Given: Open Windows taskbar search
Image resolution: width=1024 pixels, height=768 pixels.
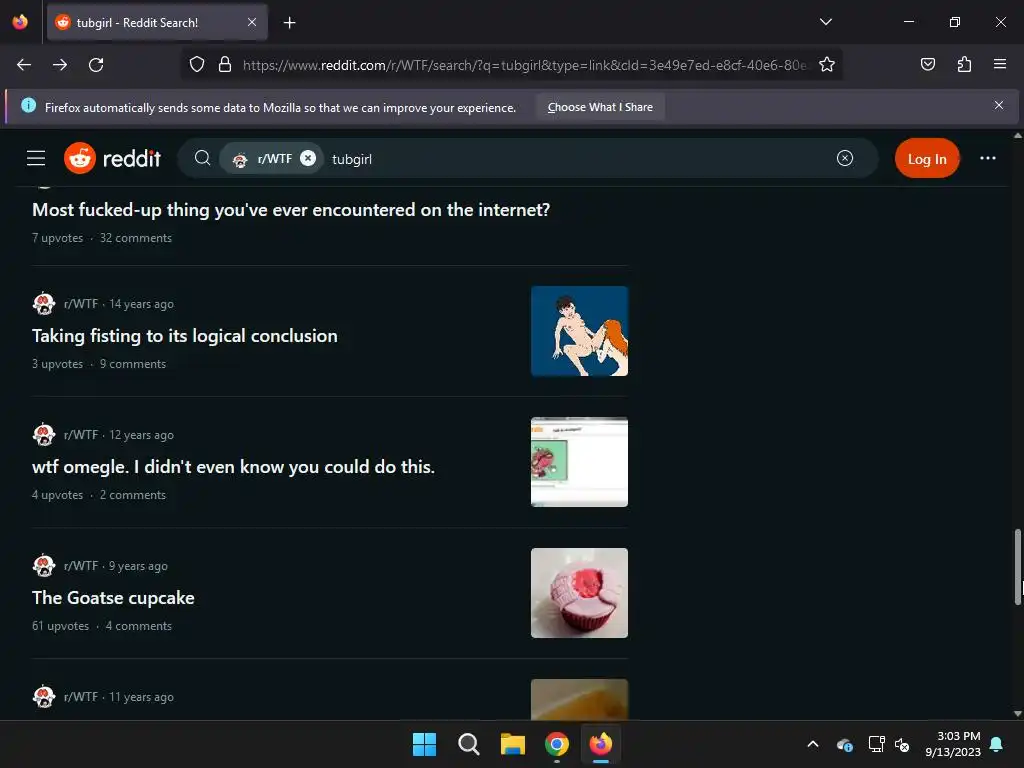Looking at the screenshot, I should click(468, 744).
